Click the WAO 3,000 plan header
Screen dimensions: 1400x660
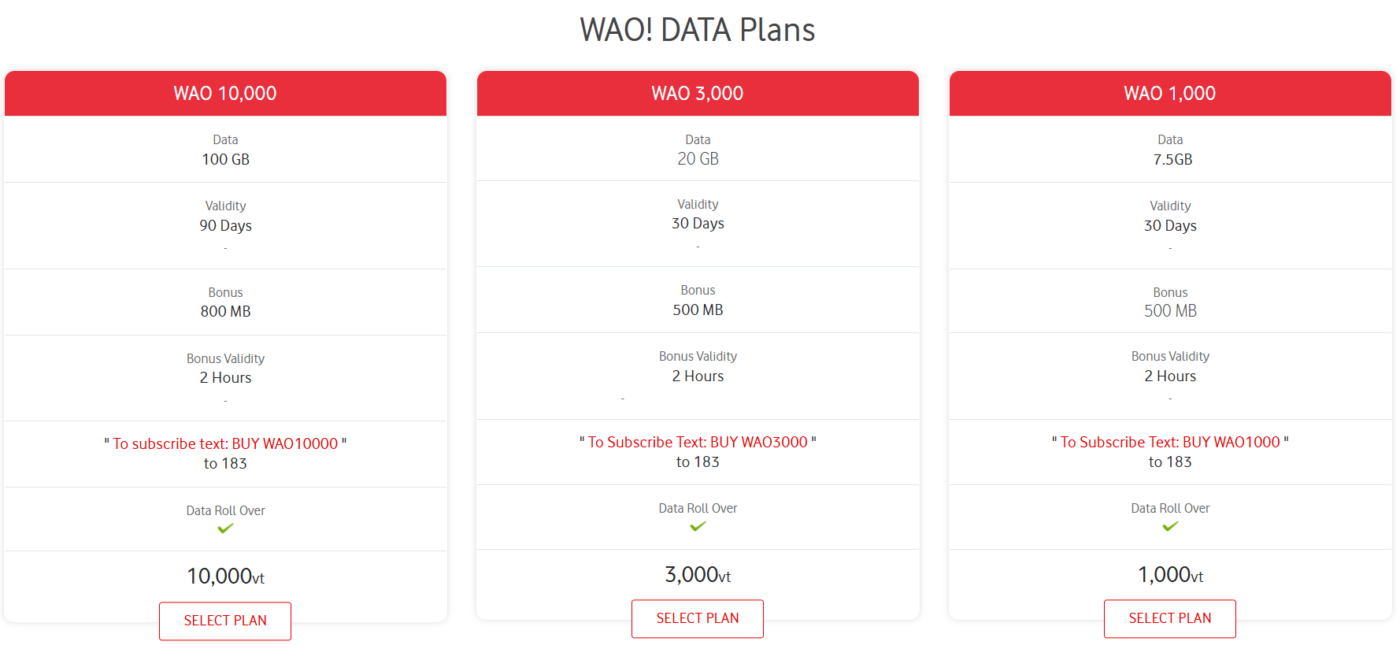point(697,94)
